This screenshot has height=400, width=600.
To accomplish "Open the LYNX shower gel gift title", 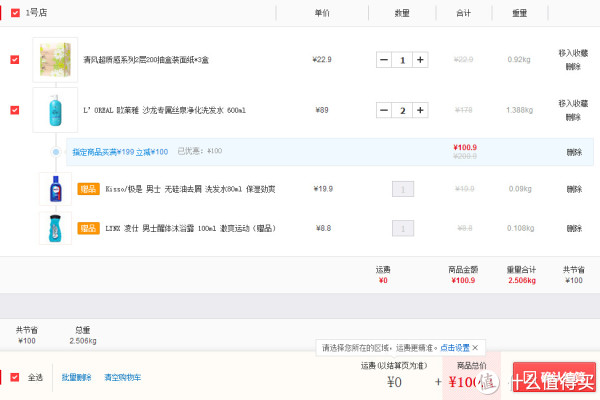I will tap(191, 229).
